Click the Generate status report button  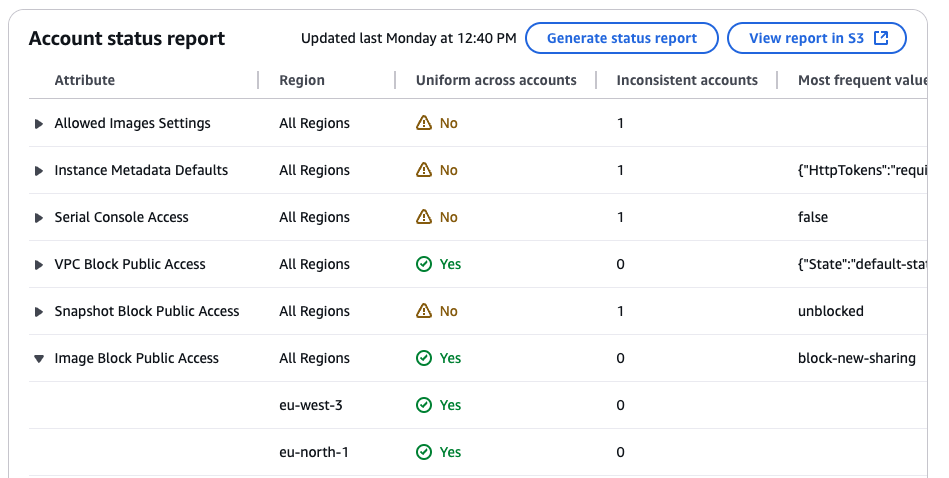point(621,38)
